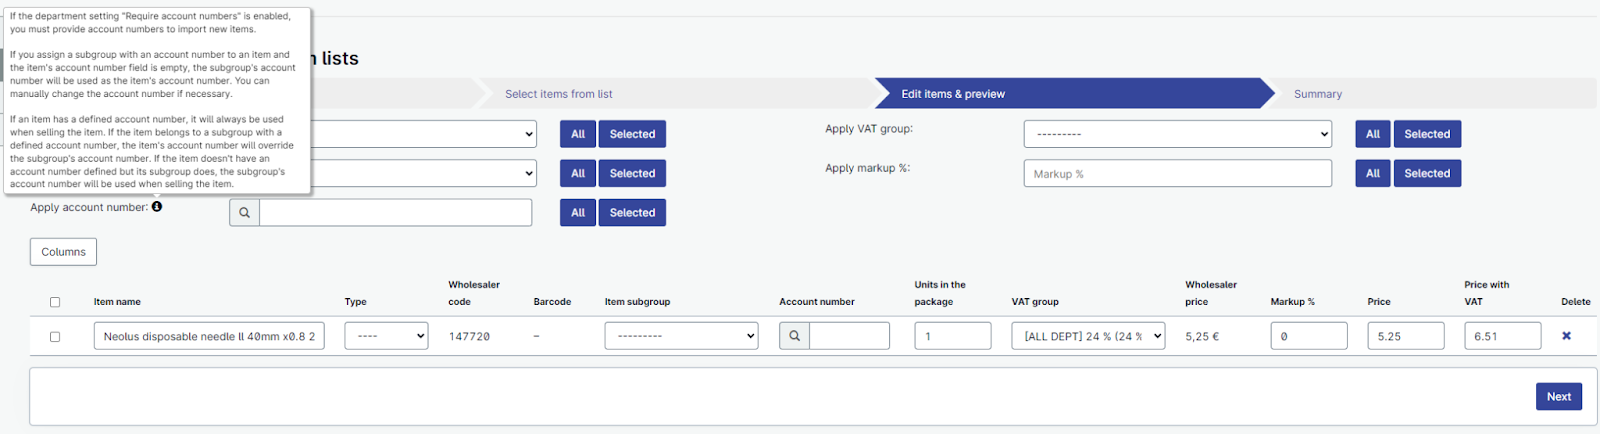Viewport: 1600px width, 434px height.
Task: Toggle the select-all checkbox in table header
Action: click(x=55, y=302)
